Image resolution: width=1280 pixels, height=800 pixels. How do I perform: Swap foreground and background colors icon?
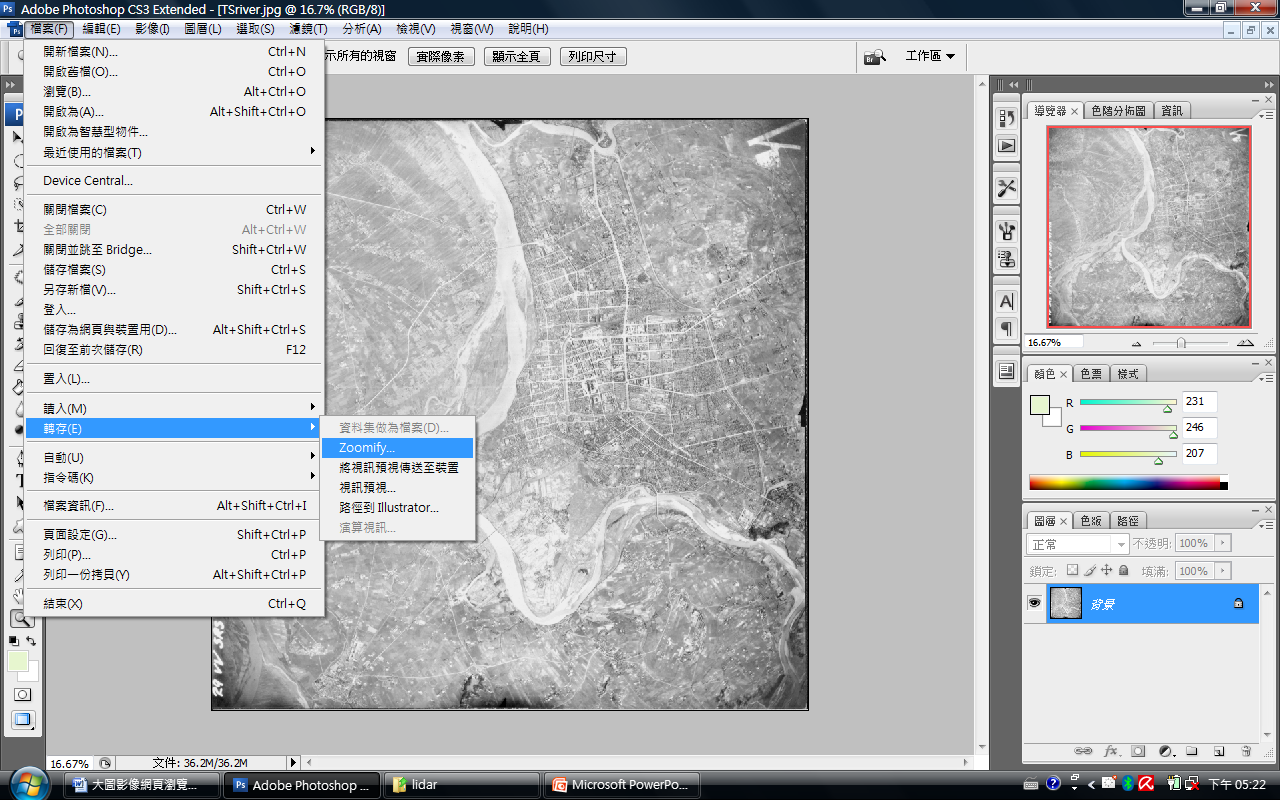tap(31, 641)
